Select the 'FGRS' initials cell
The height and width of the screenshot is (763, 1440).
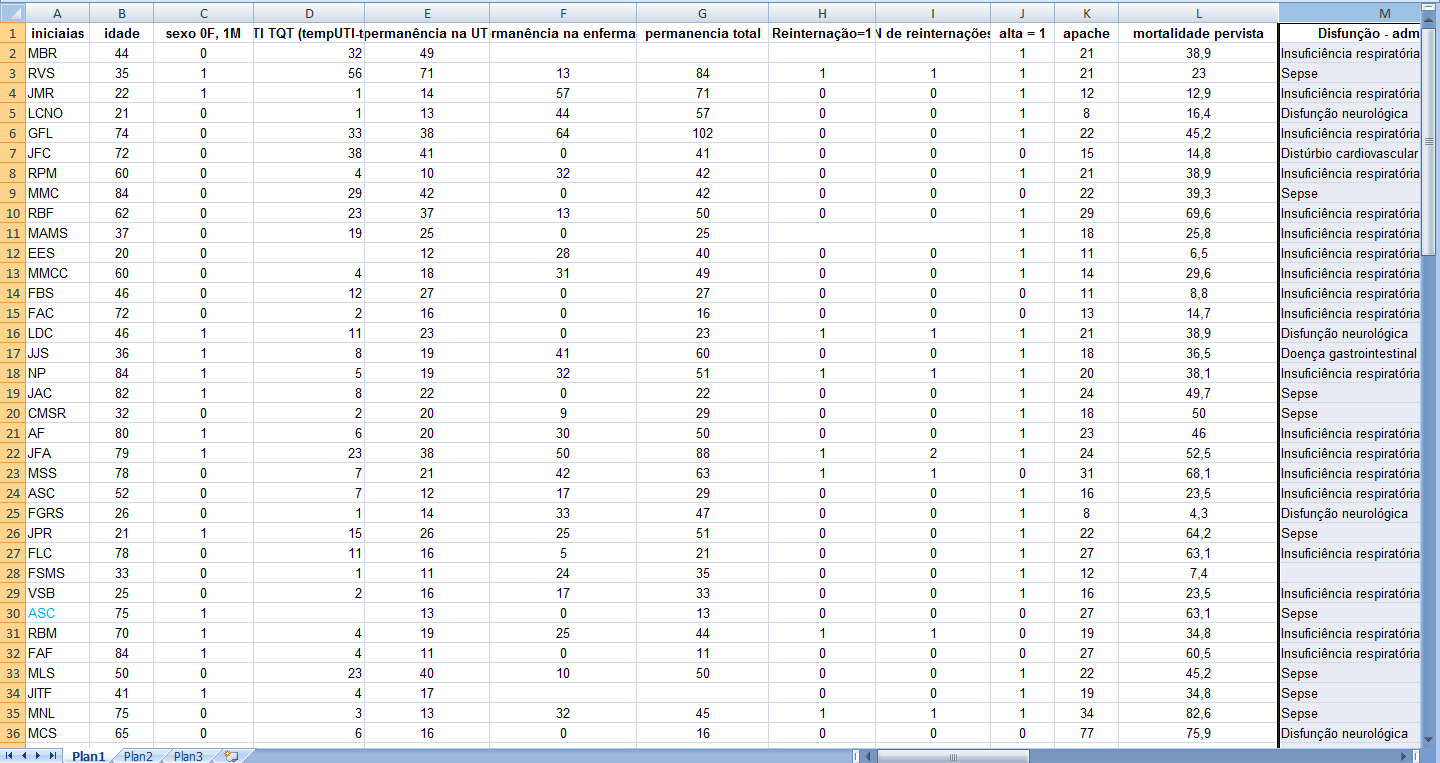[57, 513]
